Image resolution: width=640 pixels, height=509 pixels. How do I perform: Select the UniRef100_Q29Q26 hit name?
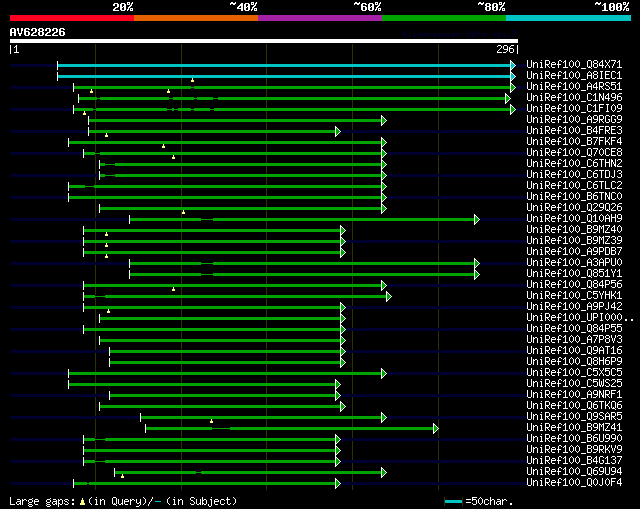(x=574, y=208)
